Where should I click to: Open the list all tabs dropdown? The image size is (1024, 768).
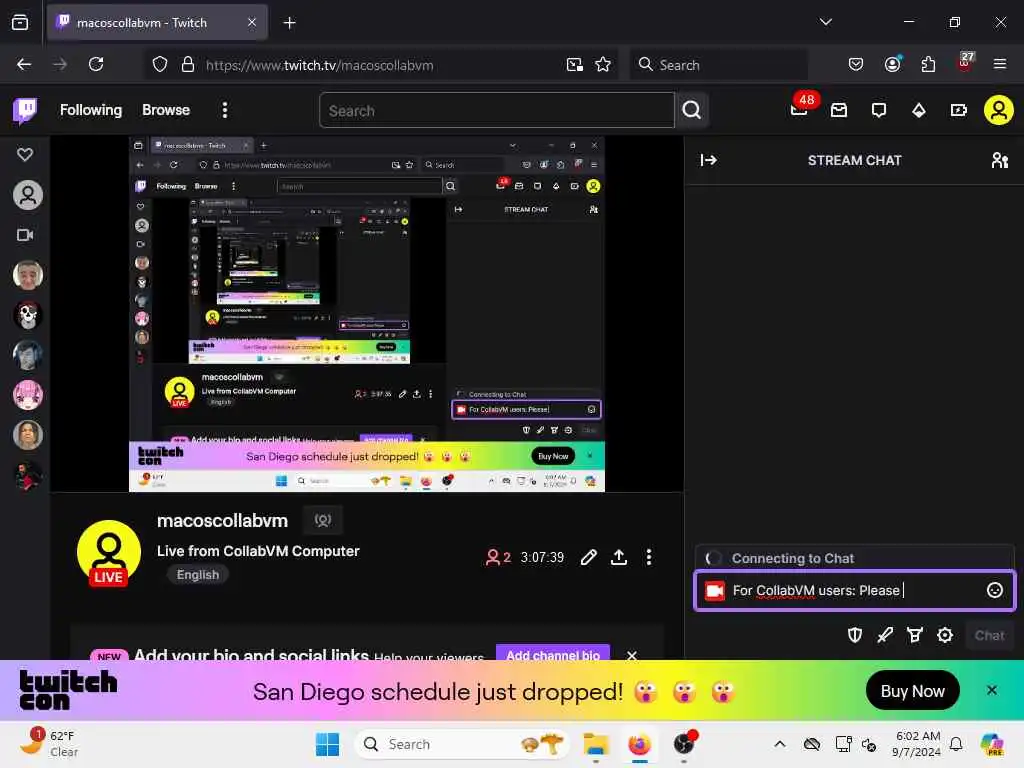point(825,22)
